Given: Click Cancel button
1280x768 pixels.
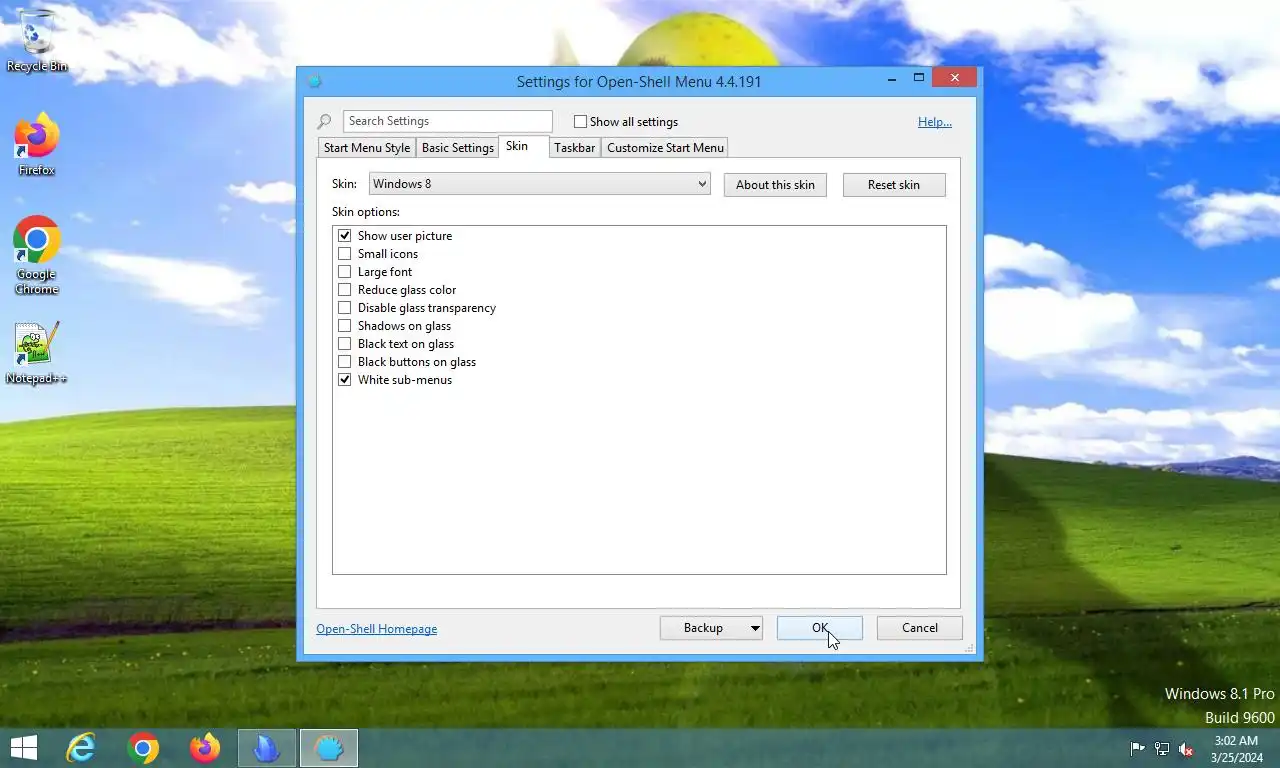Looking at the screenshot, I should tap(920, 628).
